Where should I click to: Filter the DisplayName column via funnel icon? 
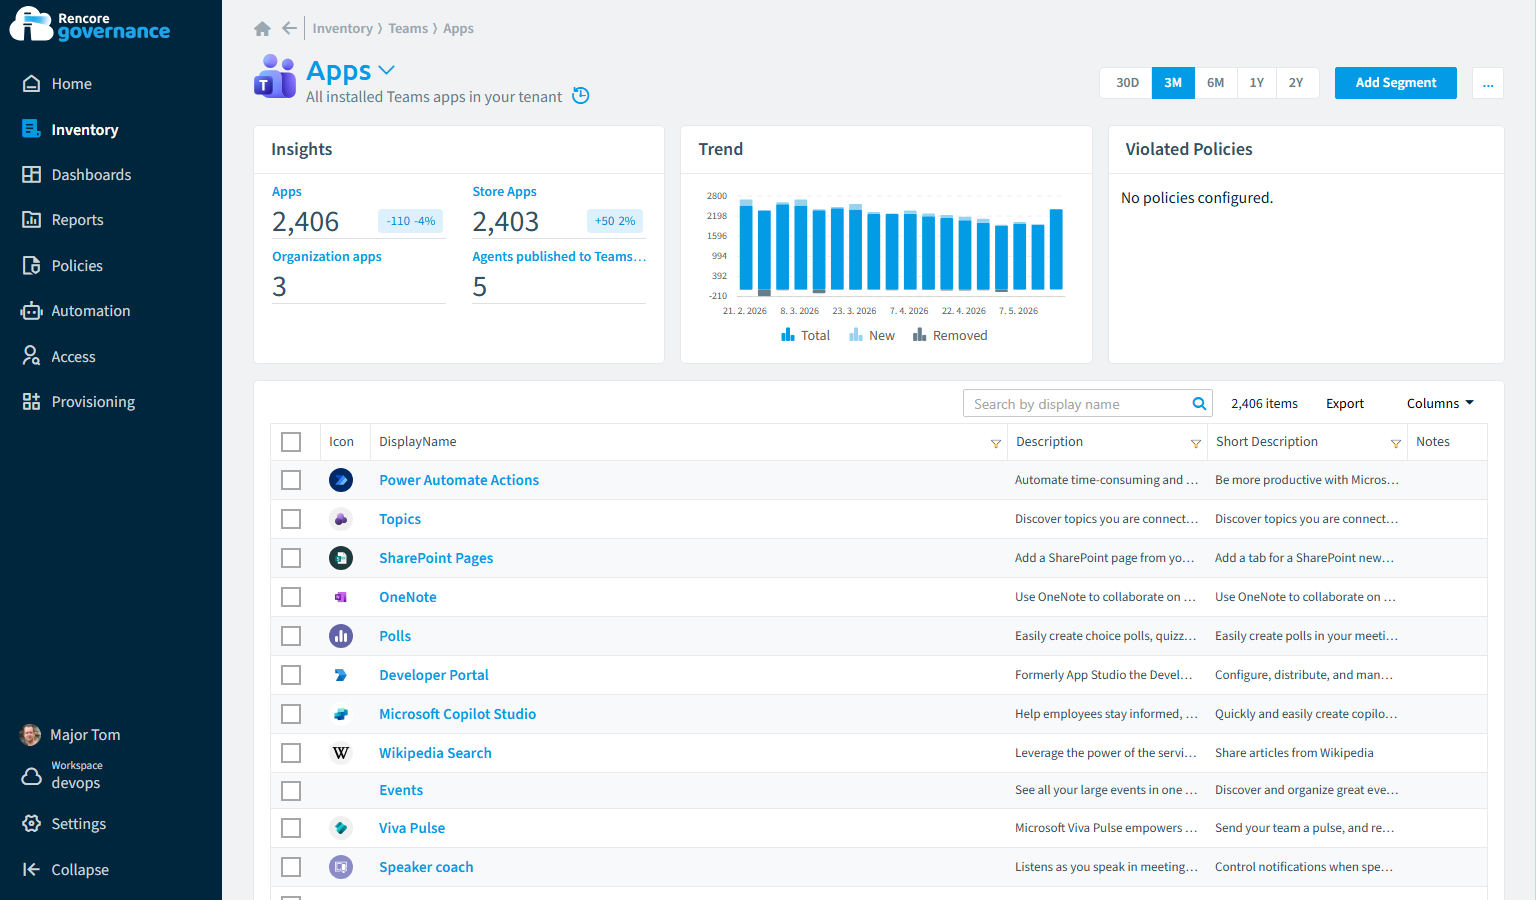tap(995, 443)
